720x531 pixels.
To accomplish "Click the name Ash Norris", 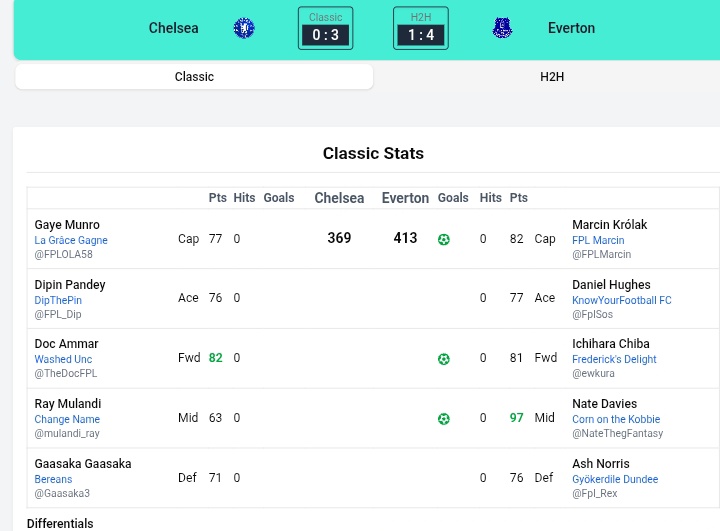I will (601, 463).
